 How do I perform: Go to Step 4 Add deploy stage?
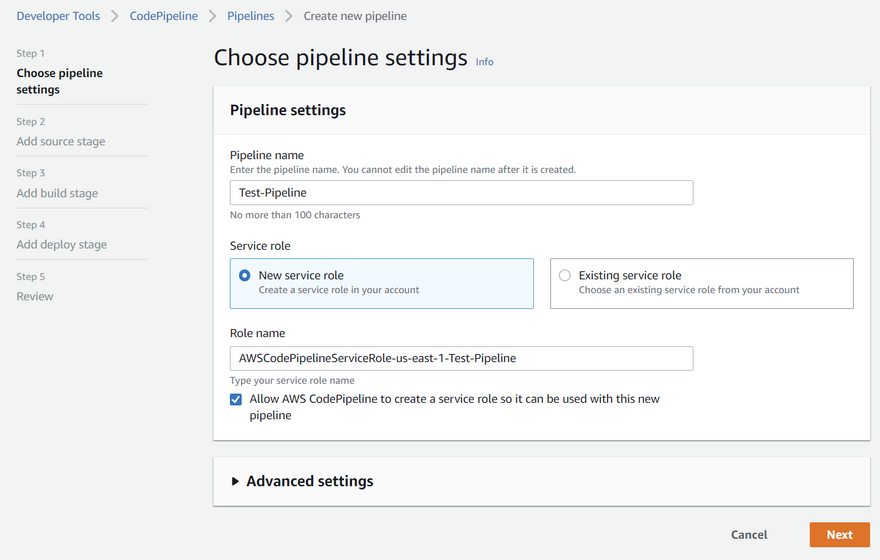61,244
